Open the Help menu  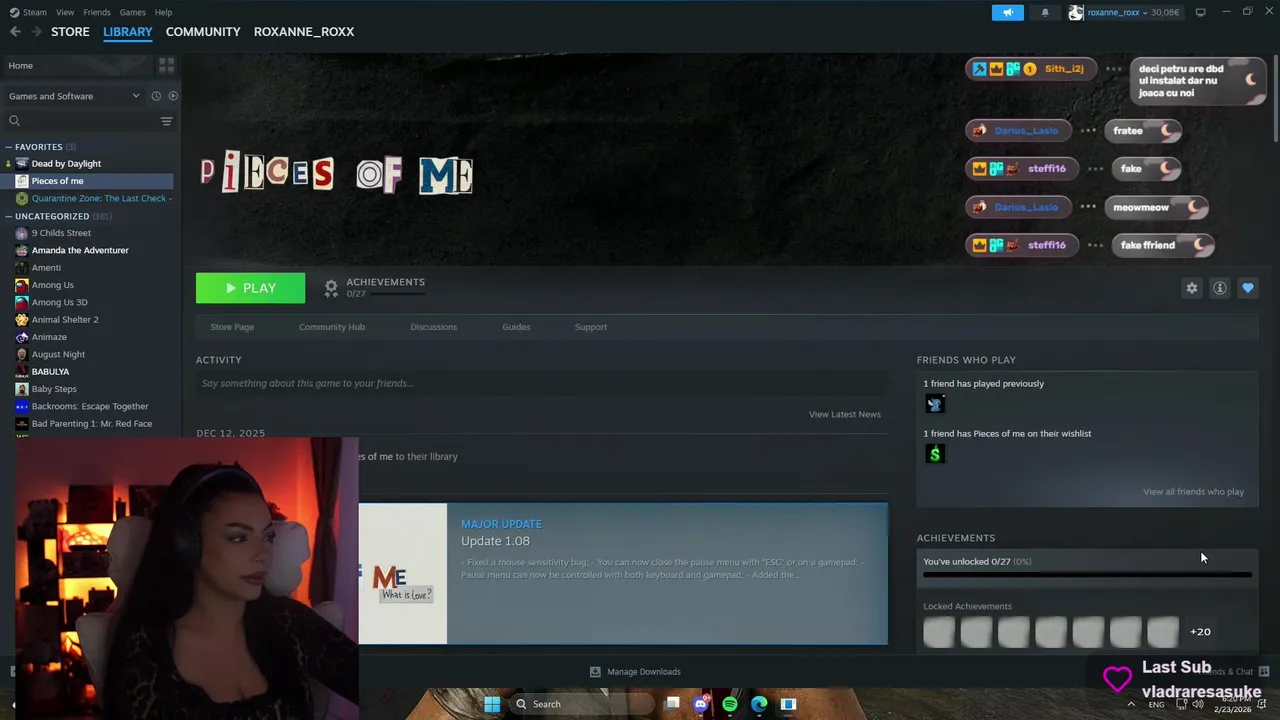coord(163,12)
